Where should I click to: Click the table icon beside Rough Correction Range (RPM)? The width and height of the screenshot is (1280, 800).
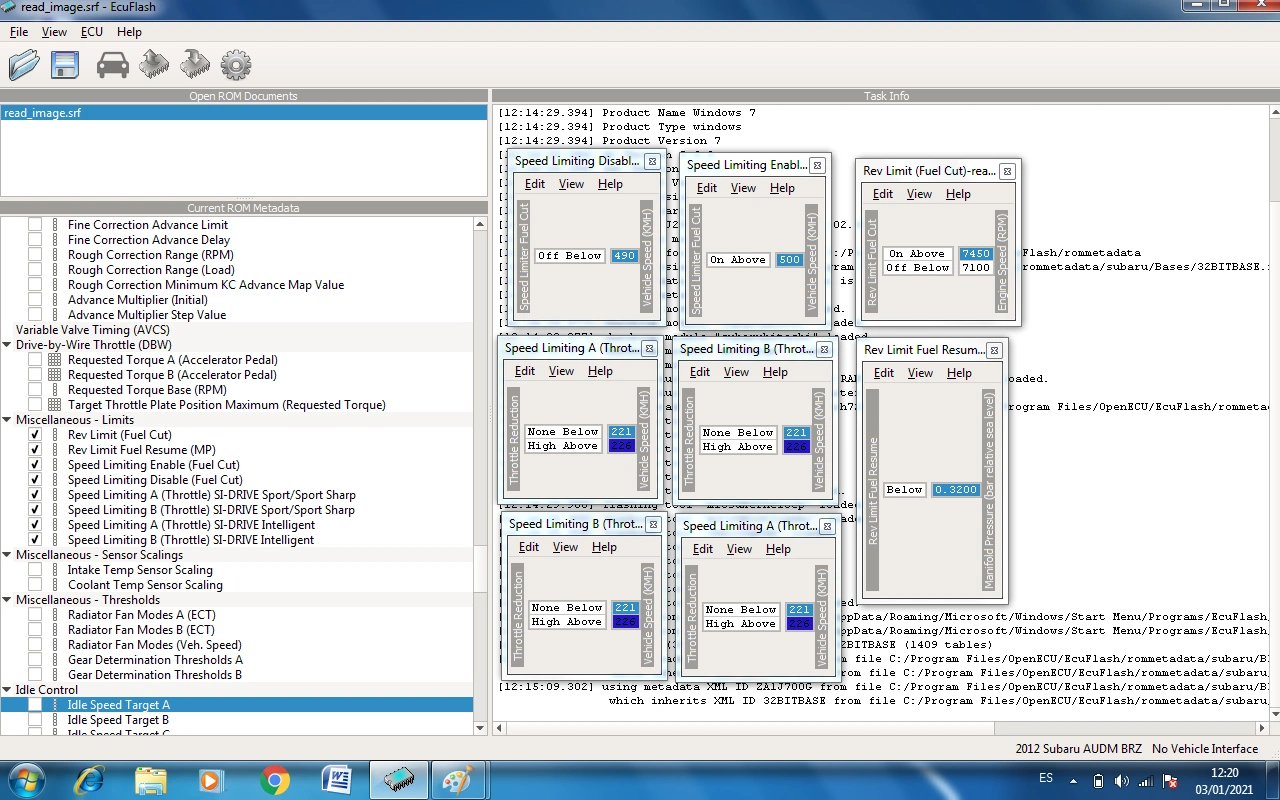(55, 255)
